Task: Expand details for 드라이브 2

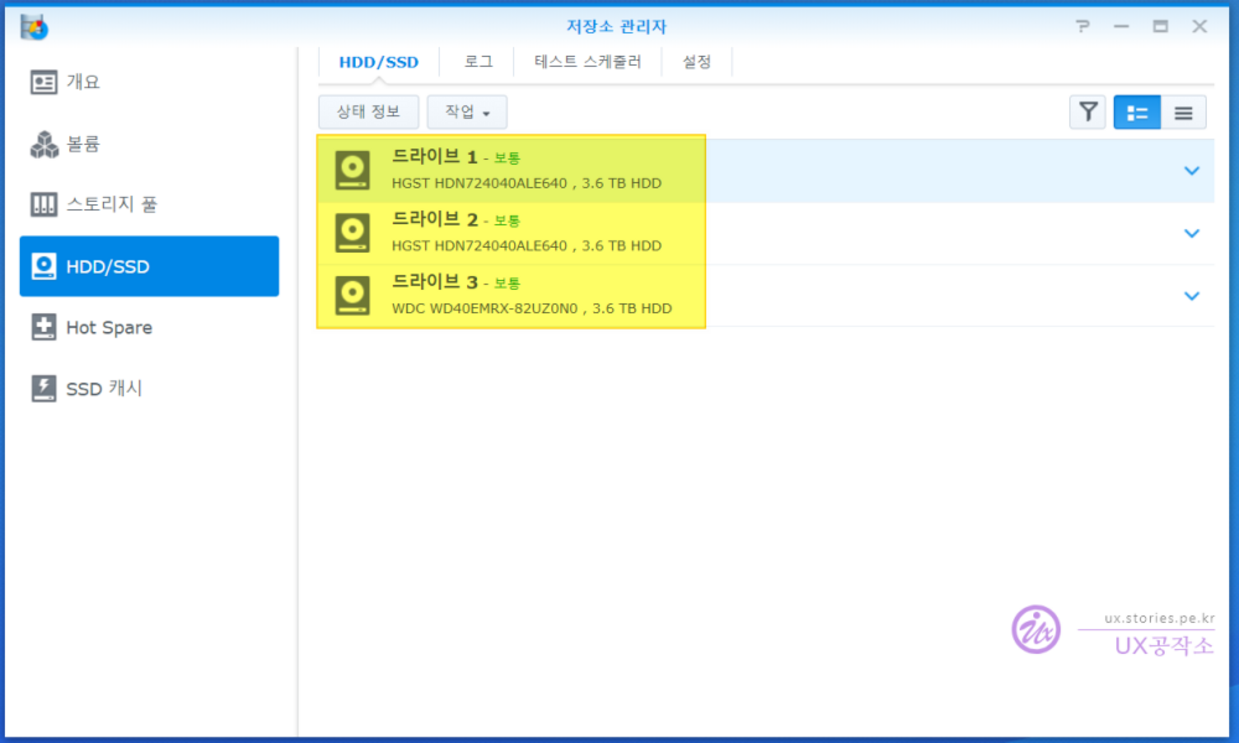Action: pyautogui.click(x=1191, y=233)
